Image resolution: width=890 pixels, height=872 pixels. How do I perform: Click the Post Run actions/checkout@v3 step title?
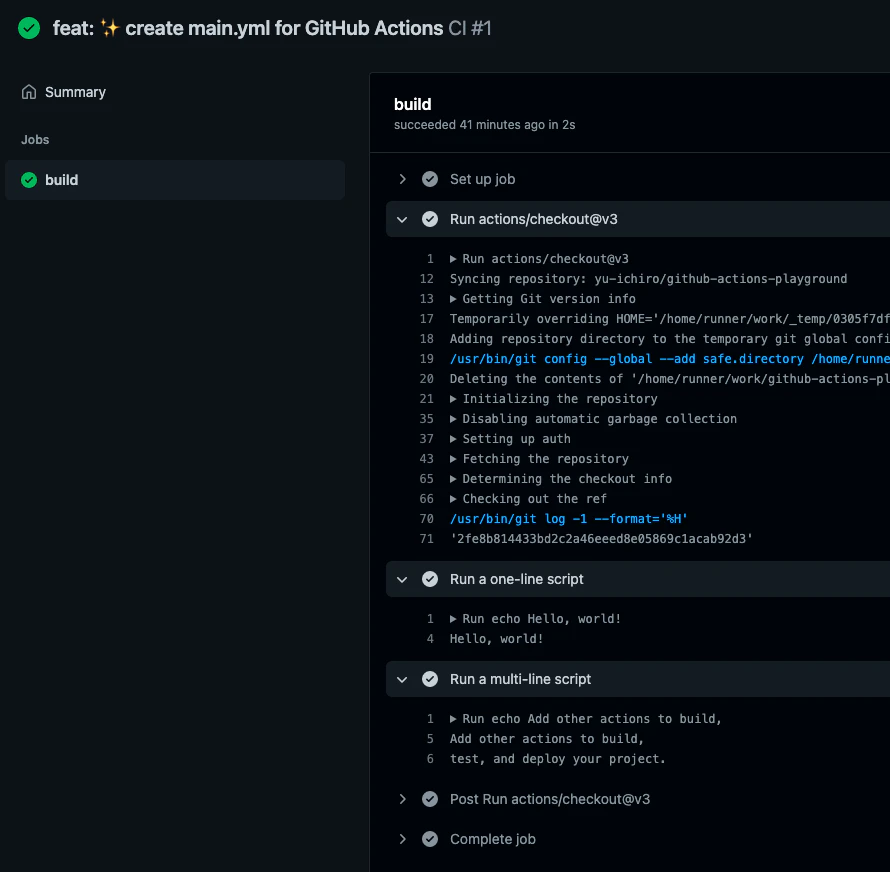550,799
